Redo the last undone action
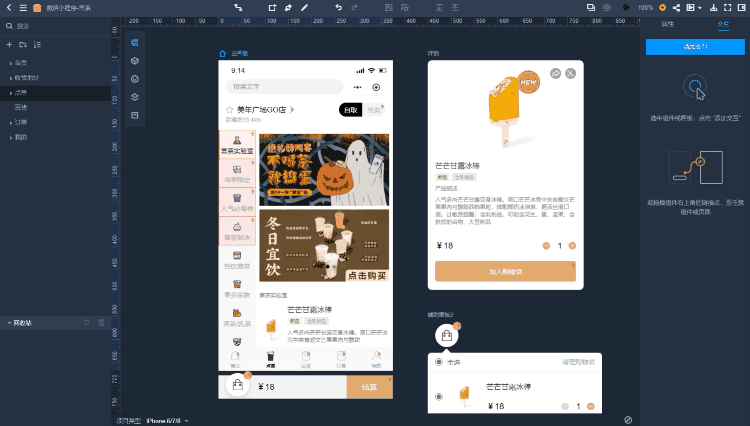Screen dimensions: 750x426 (x=354, y=8)
